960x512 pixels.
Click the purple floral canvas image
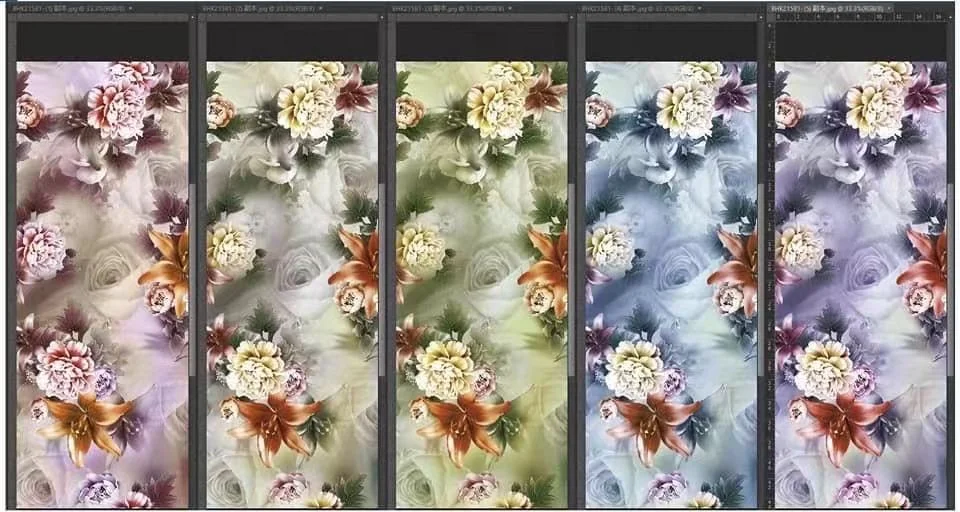pos(861,284)
